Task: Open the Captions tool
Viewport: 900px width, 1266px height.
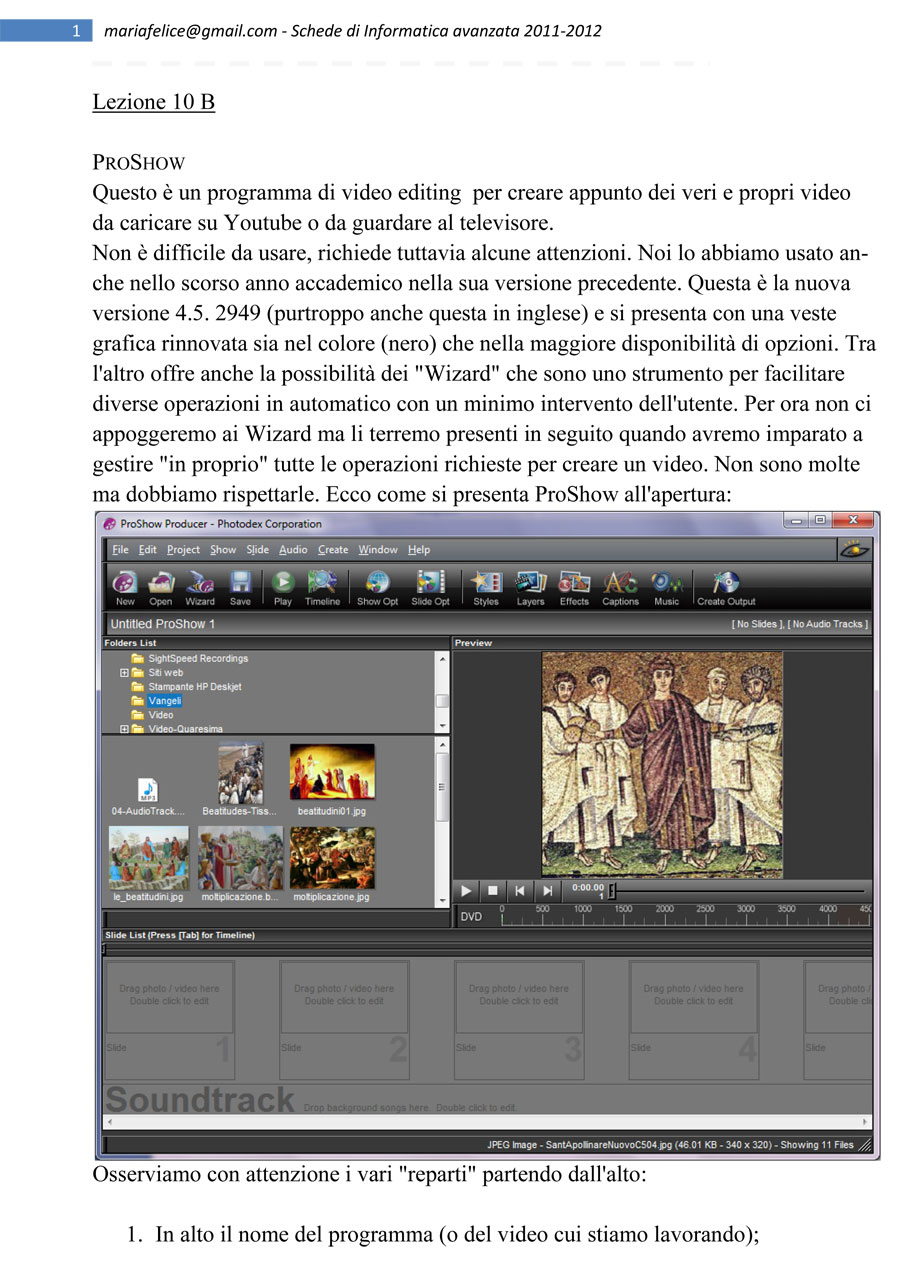Action: (x=620, y=587)
